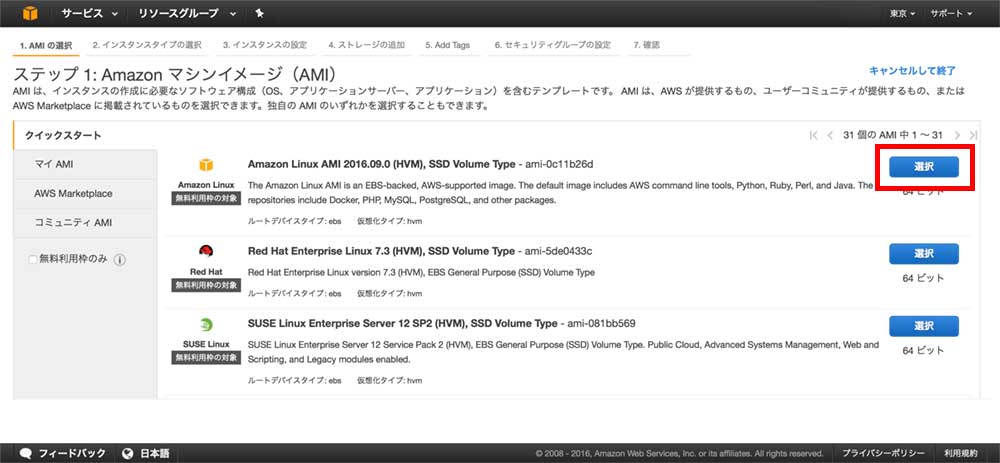Click the pin shortcut icon in navbar
This screenshot has height=463, width=1000.
point(260,14)
